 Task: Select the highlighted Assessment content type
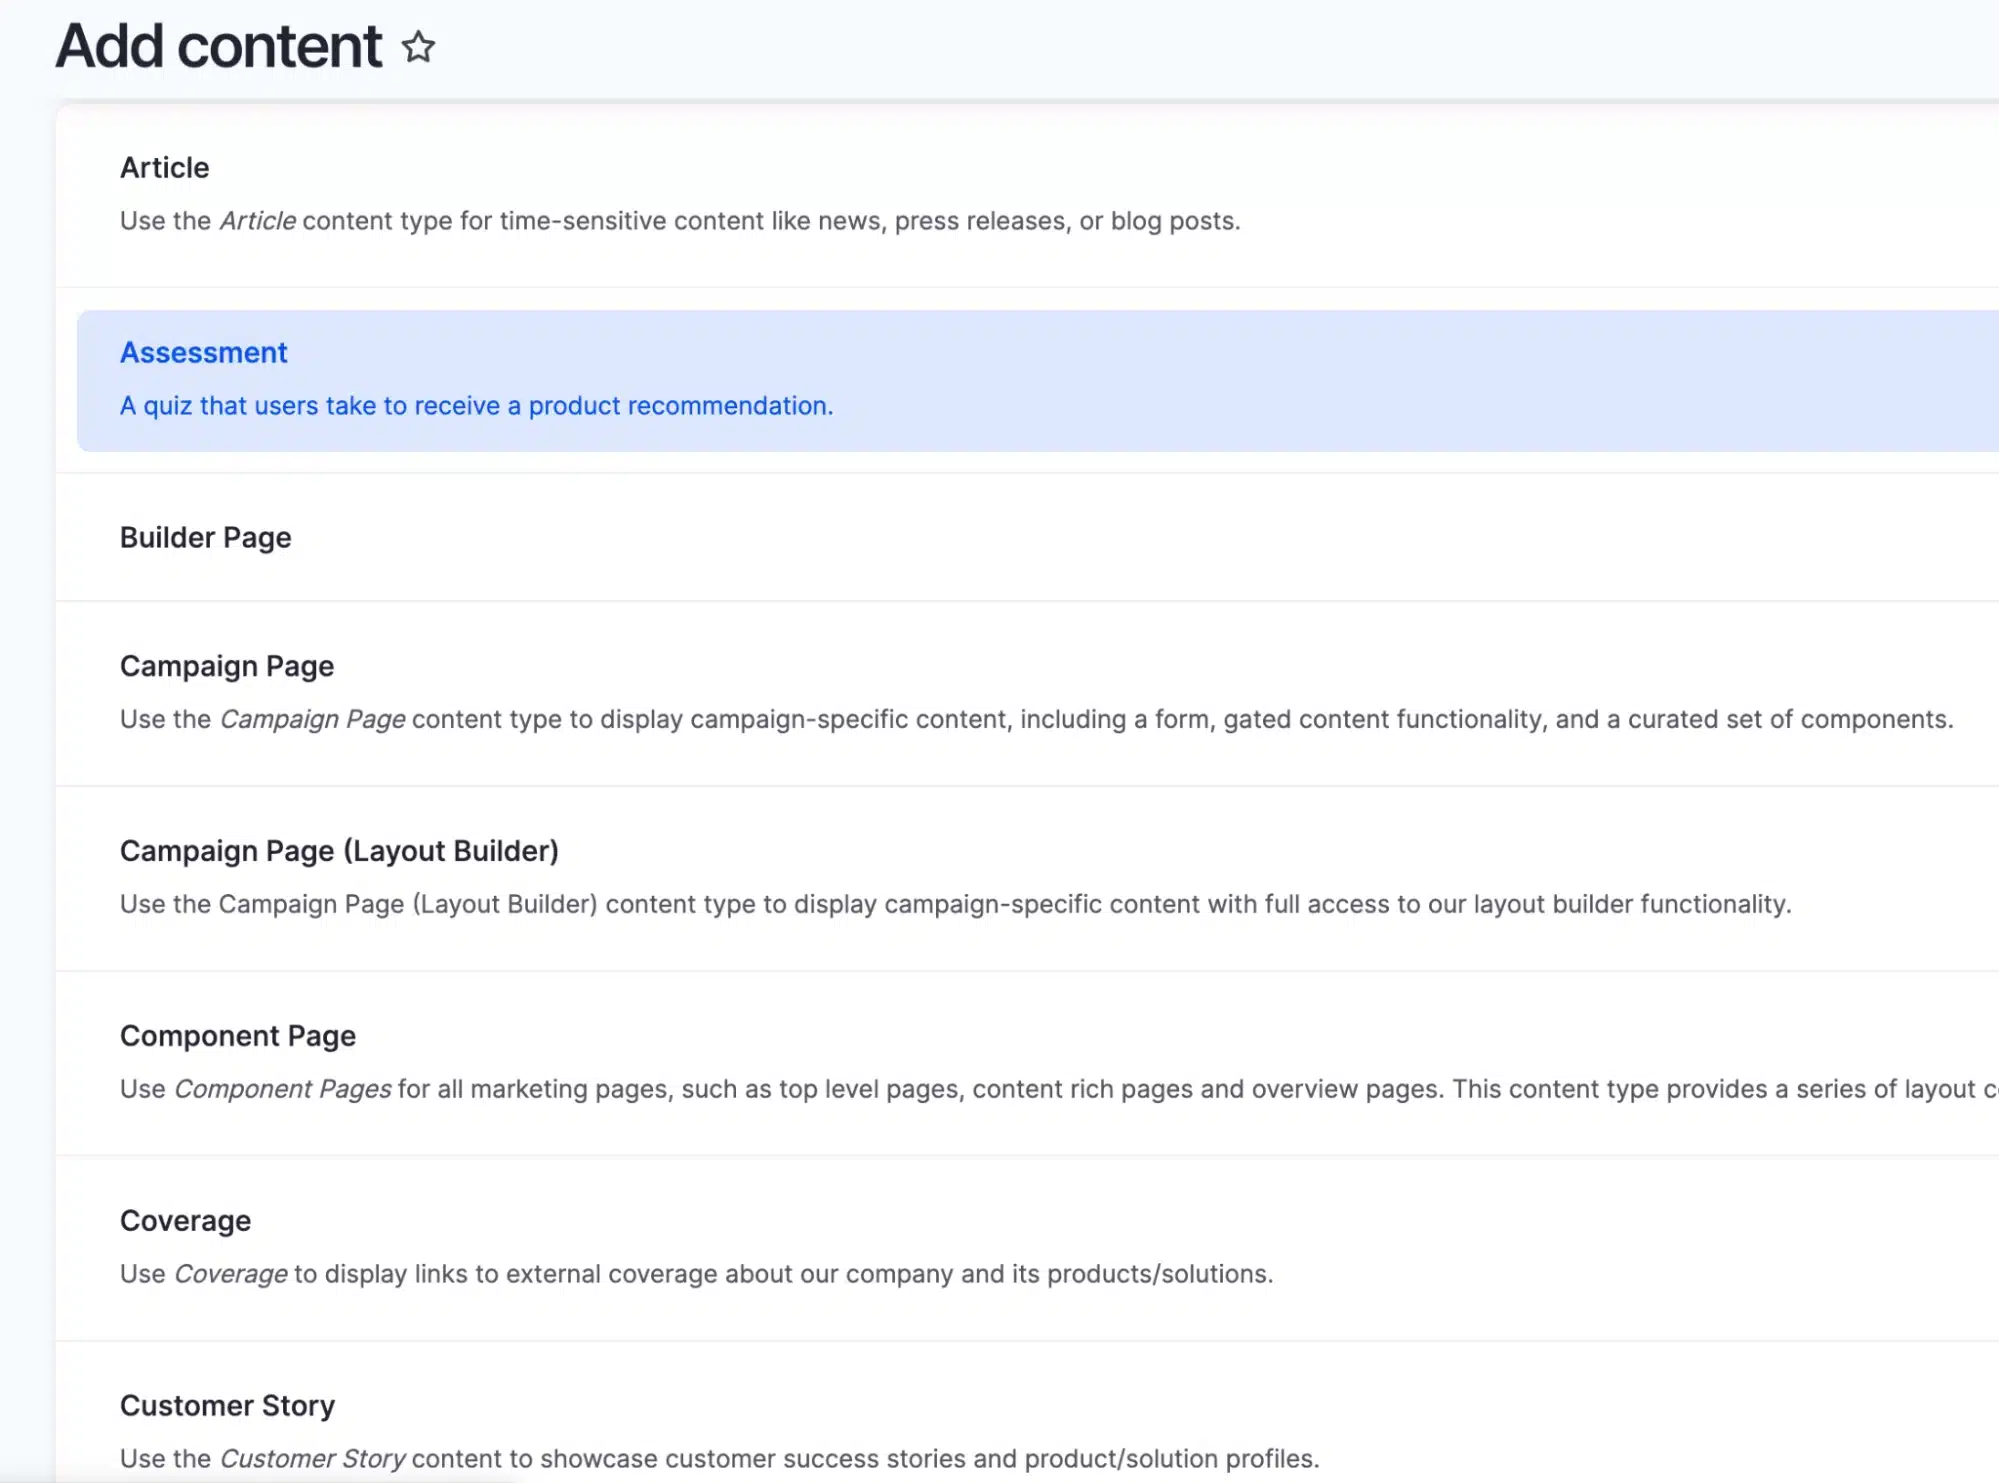[203, 353]
